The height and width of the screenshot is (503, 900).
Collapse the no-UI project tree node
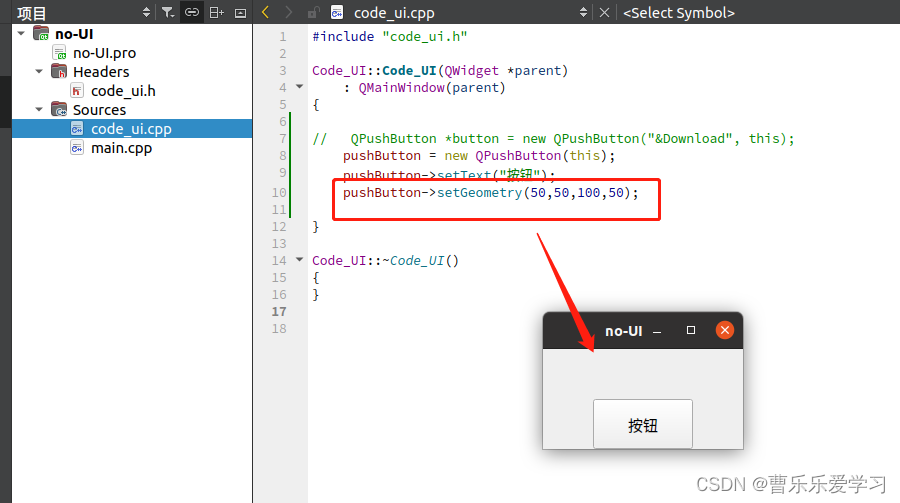point(21,33)
